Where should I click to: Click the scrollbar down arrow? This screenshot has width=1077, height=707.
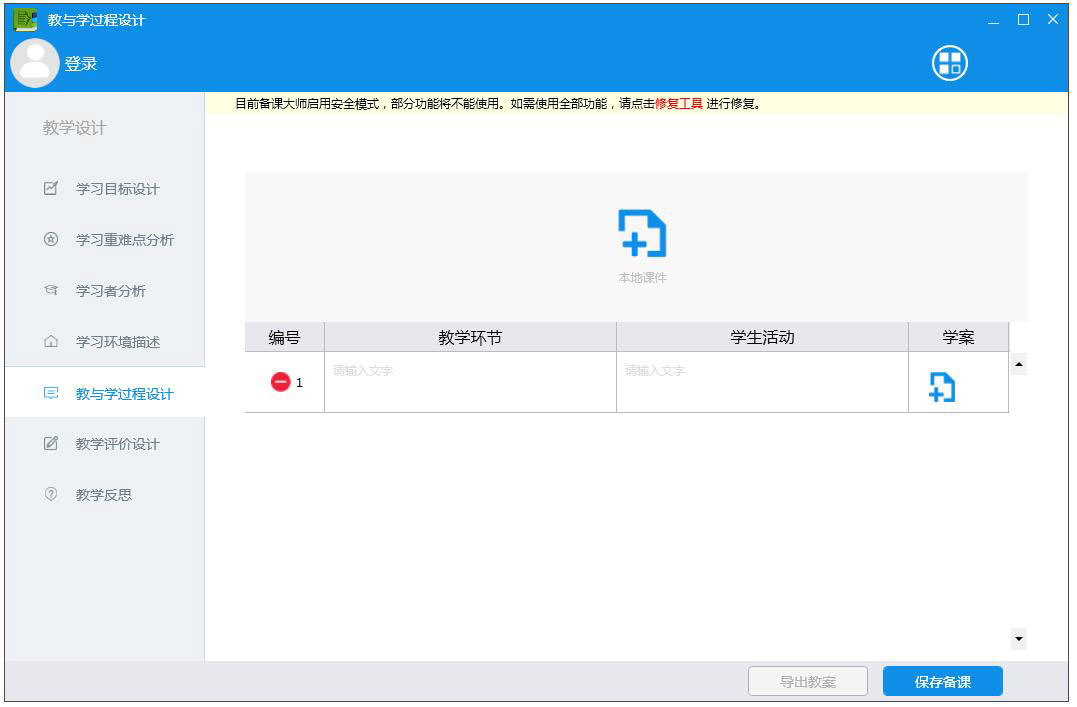[1018, 637]
